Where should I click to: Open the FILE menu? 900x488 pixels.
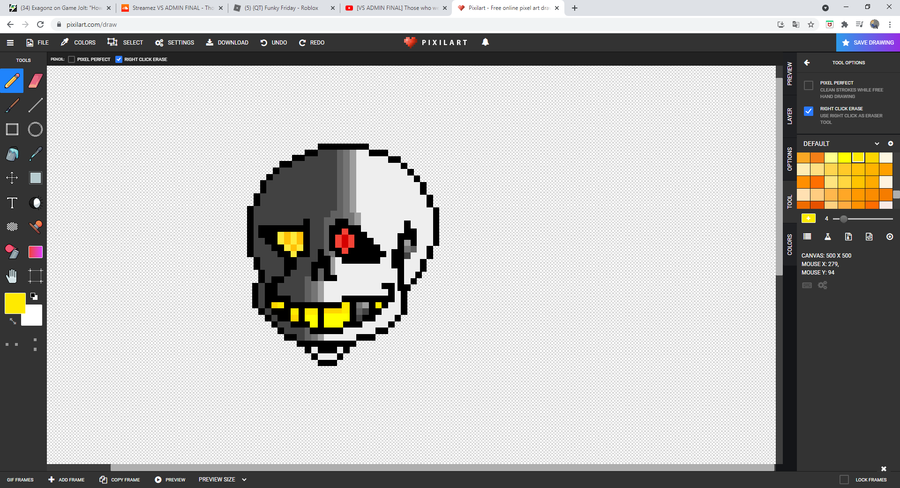coord(37,42)
